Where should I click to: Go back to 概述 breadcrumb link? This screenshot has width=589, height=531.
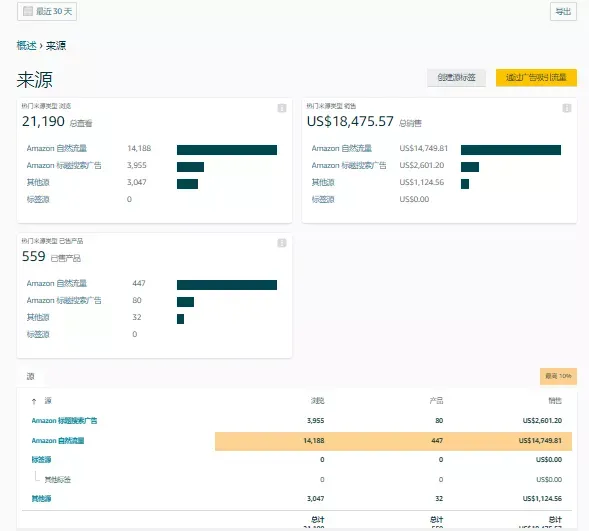coord(26,46)
